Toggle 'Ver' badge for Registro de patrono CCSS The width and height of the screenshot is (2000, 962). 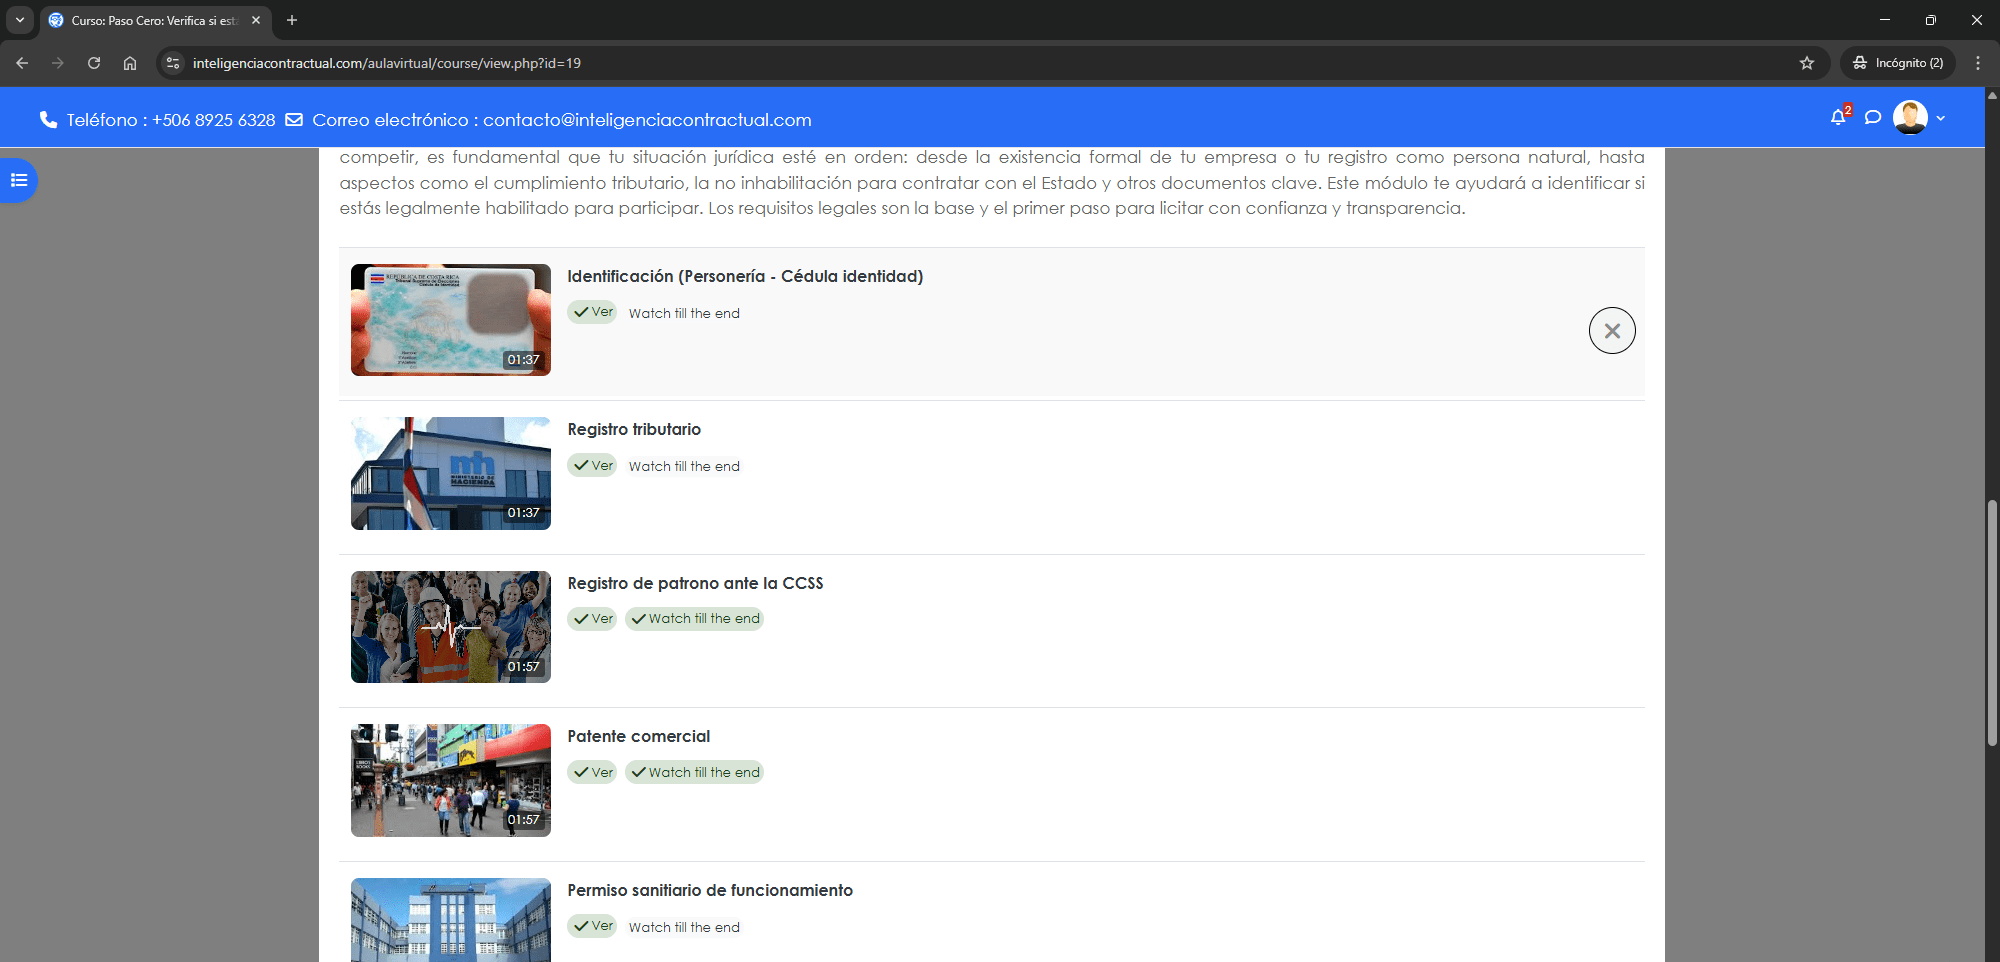[x=592, y=619]
